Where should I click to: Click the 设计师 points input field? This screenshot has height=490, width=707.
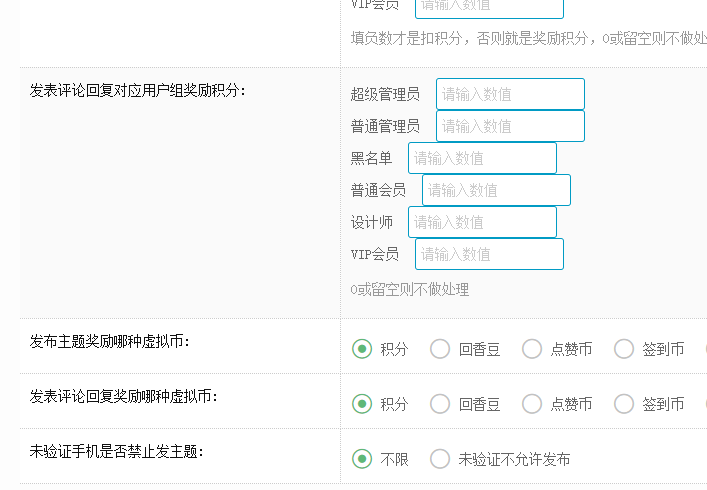(482, 222)
